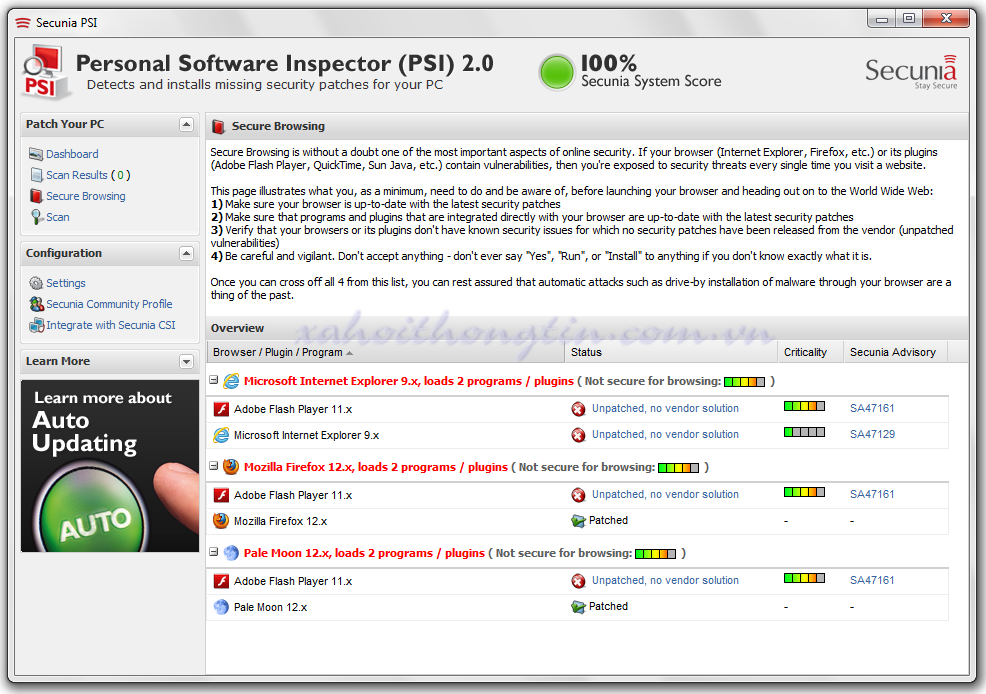
Task: Click the Microsoft Internet Explorer 9.x group title
Action: (409, 381)
